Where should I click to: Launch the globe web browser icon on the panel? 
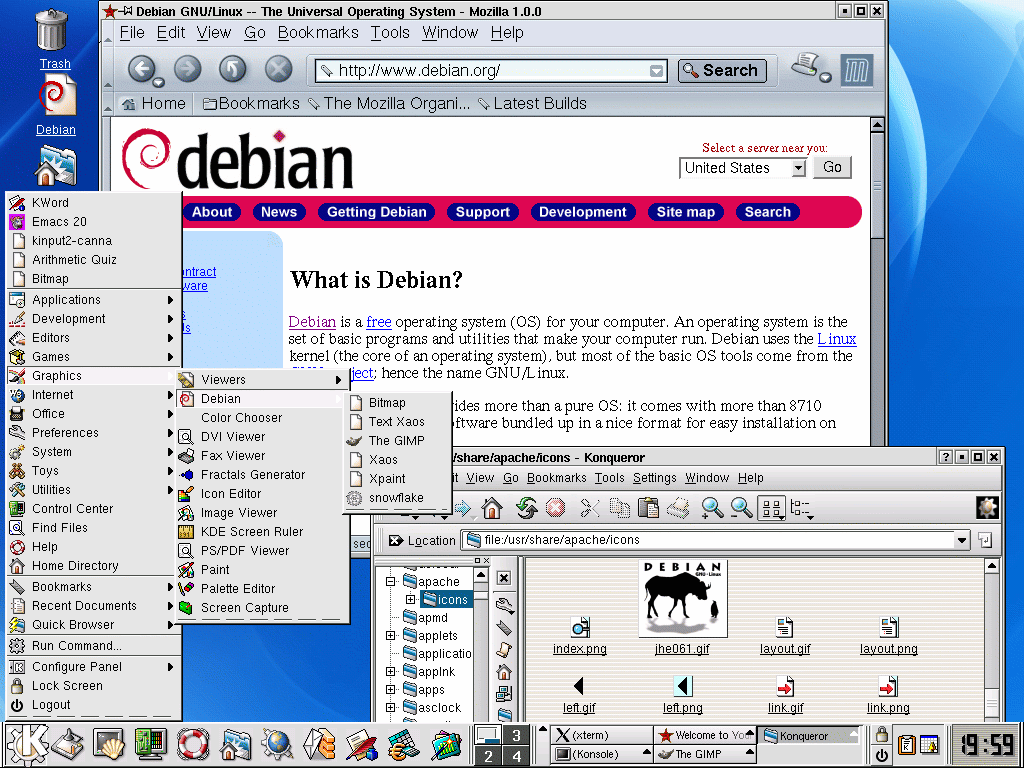click(277, 744)
